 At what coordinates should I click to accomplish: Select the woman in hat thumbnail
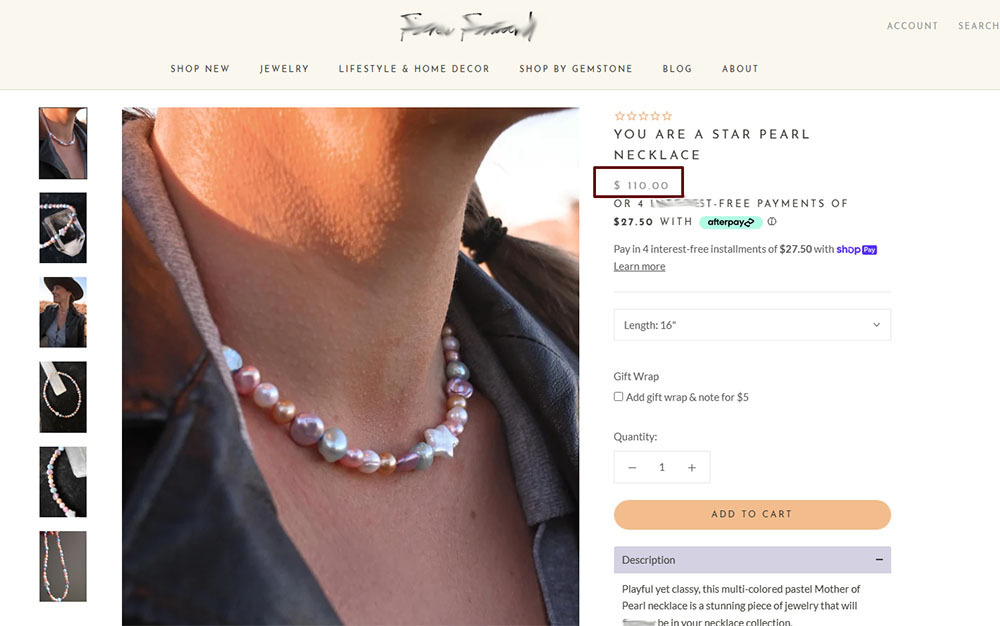click(63, 312)
